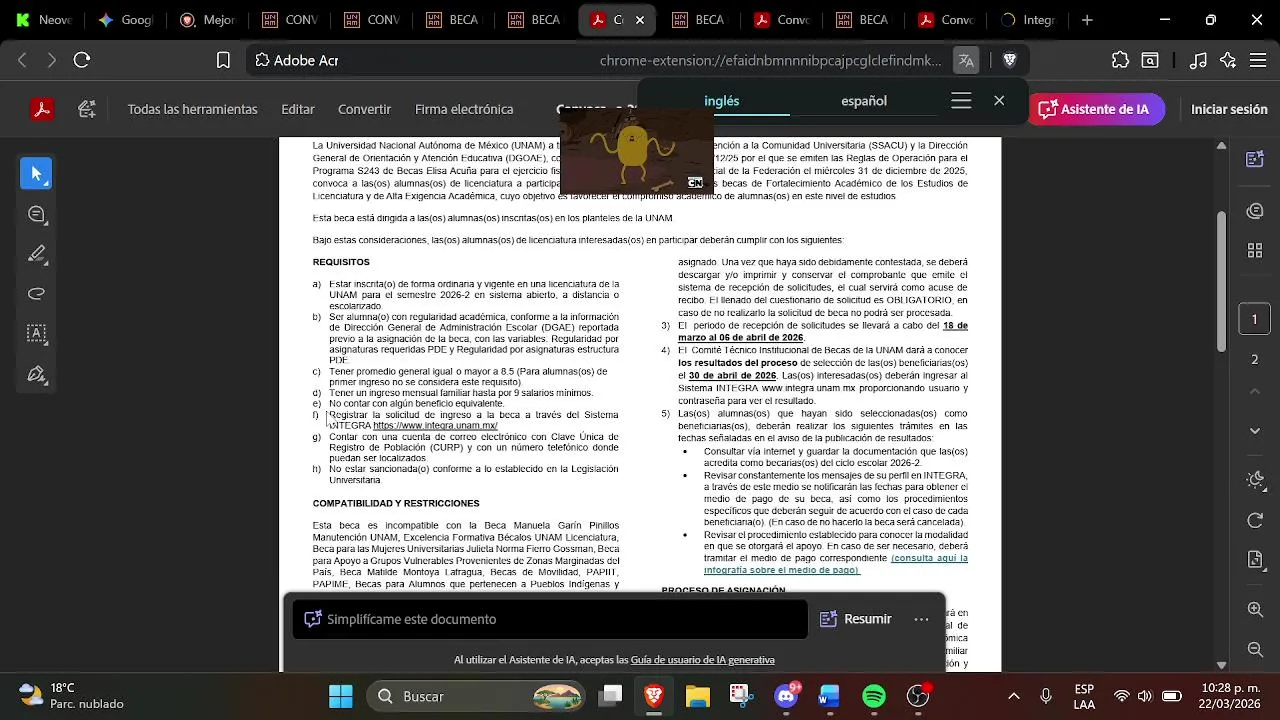Image resolution: width=1280 pixels, height=720 pixels.
Task: Activate the add text box tool
Action: (x=37, y=334)
